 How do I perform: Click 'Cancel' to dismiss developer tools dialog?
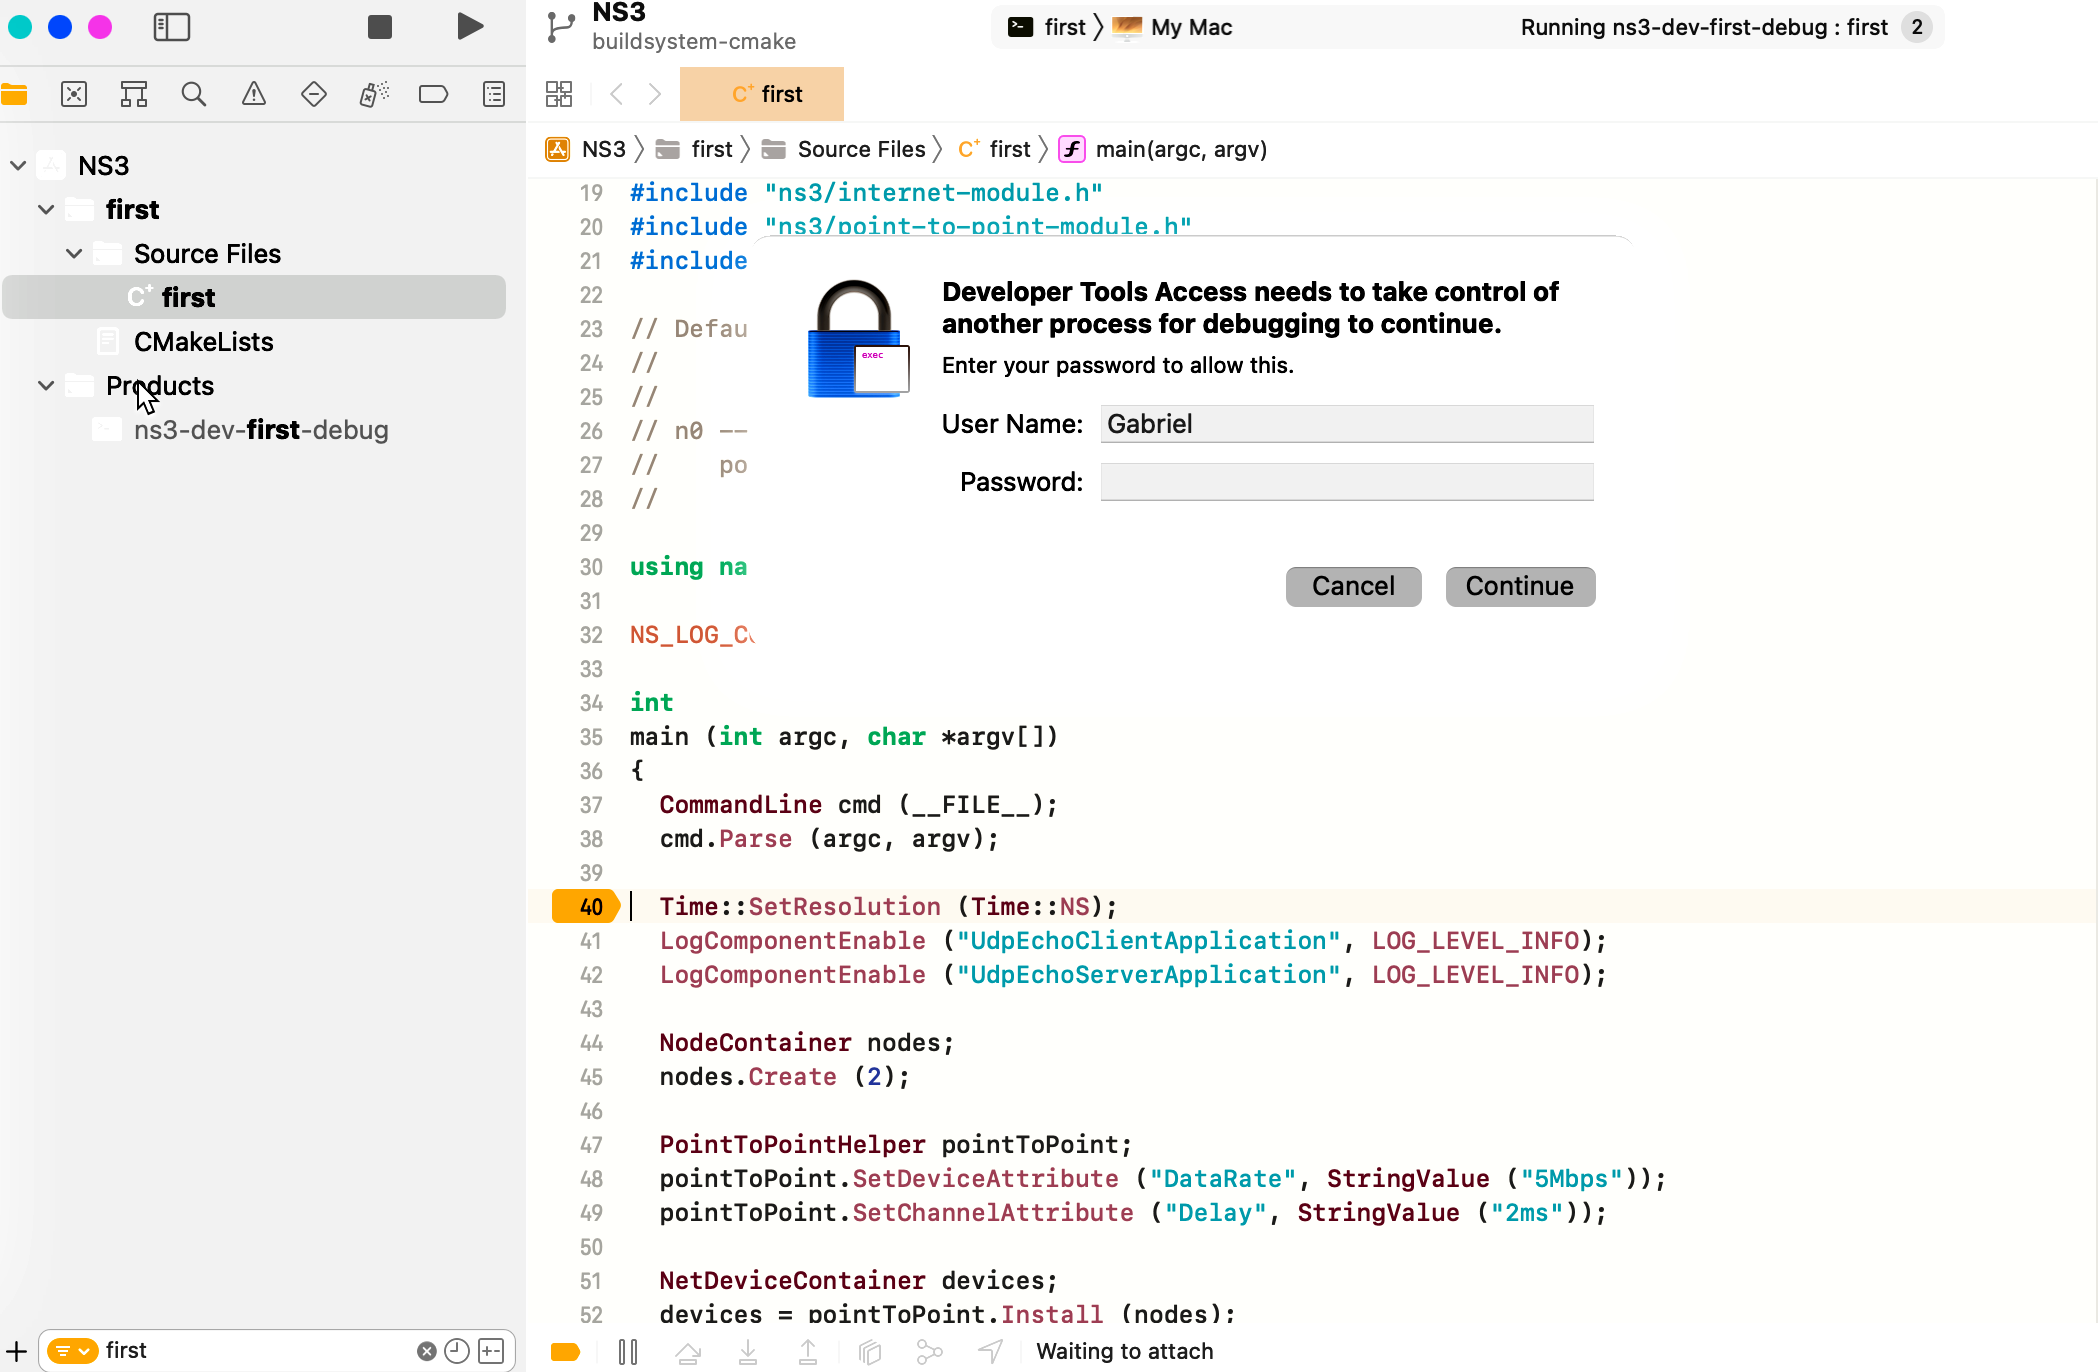click(x=1354, y=585)
